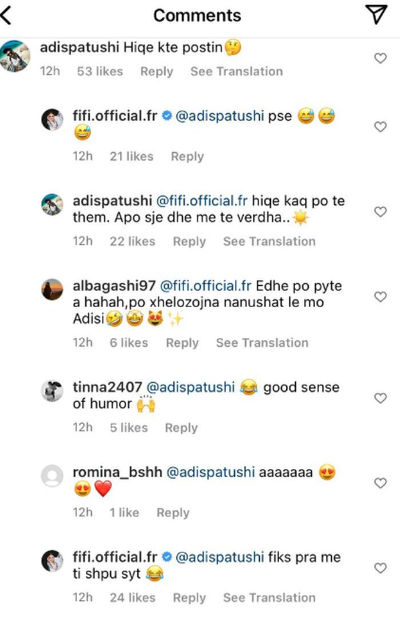Tap the heart on fifi.official.fr's 'pse' reply
This screenshot has height=622, width=400.
[381, 127]
